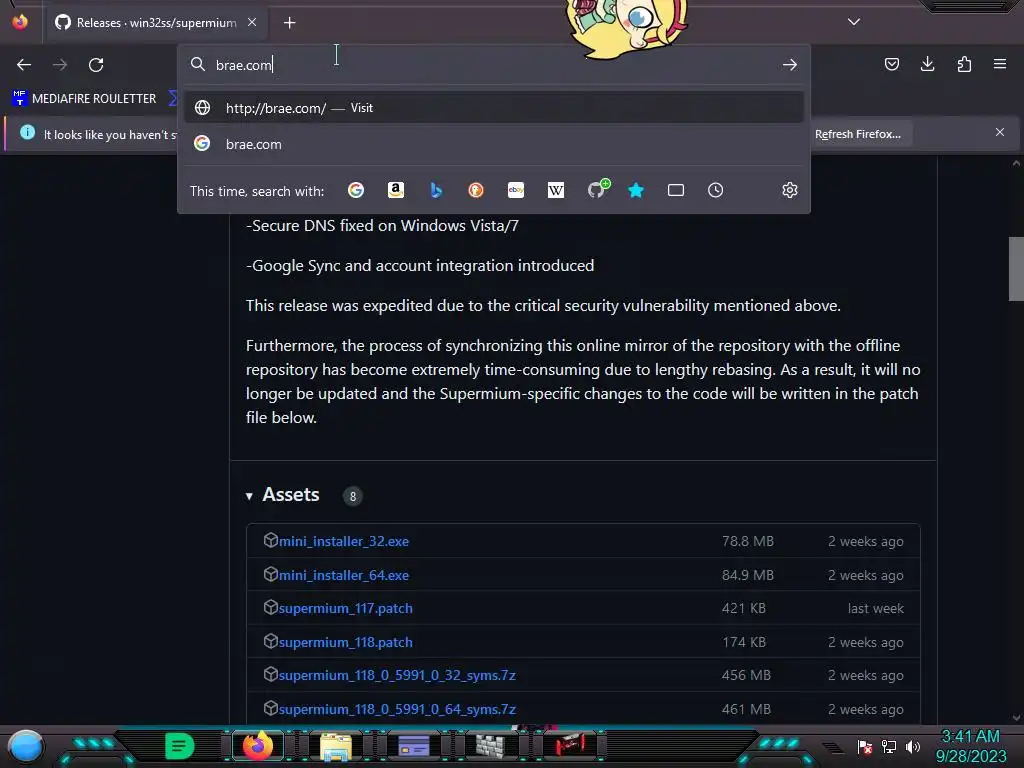The width and height of the screenshot is (1024, 768).
Task: Open the Windows Start orb
Action: [x=26, y=746]
